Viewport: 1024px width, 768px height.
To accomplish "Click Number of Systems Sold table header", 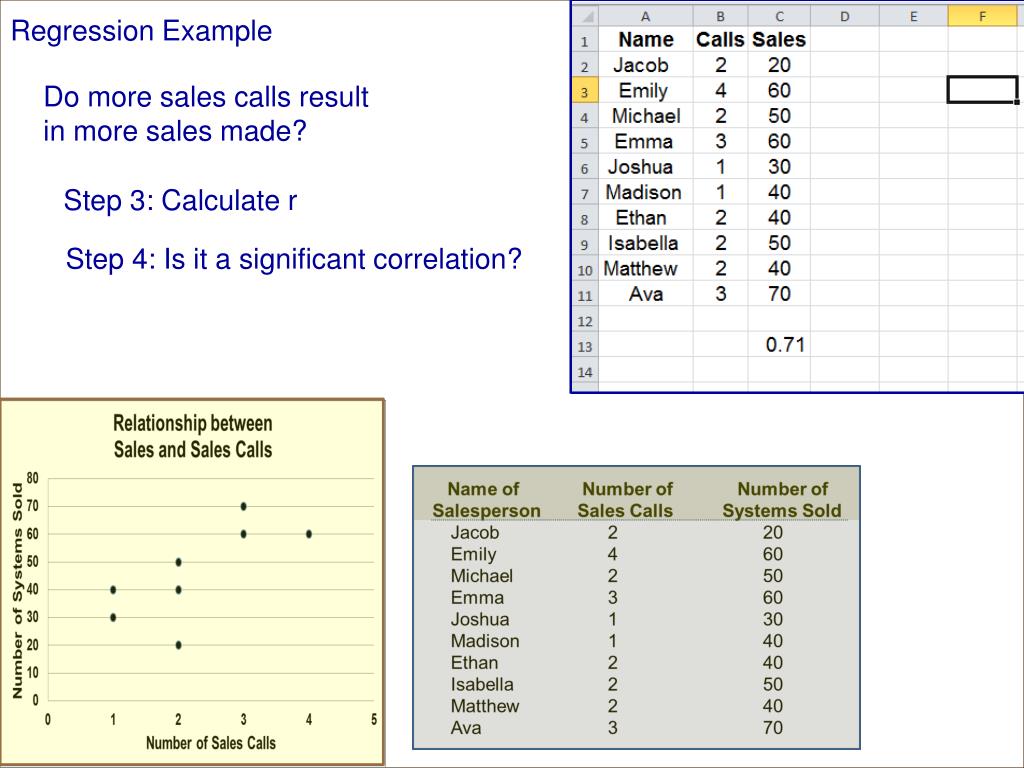I will [782, 500].
